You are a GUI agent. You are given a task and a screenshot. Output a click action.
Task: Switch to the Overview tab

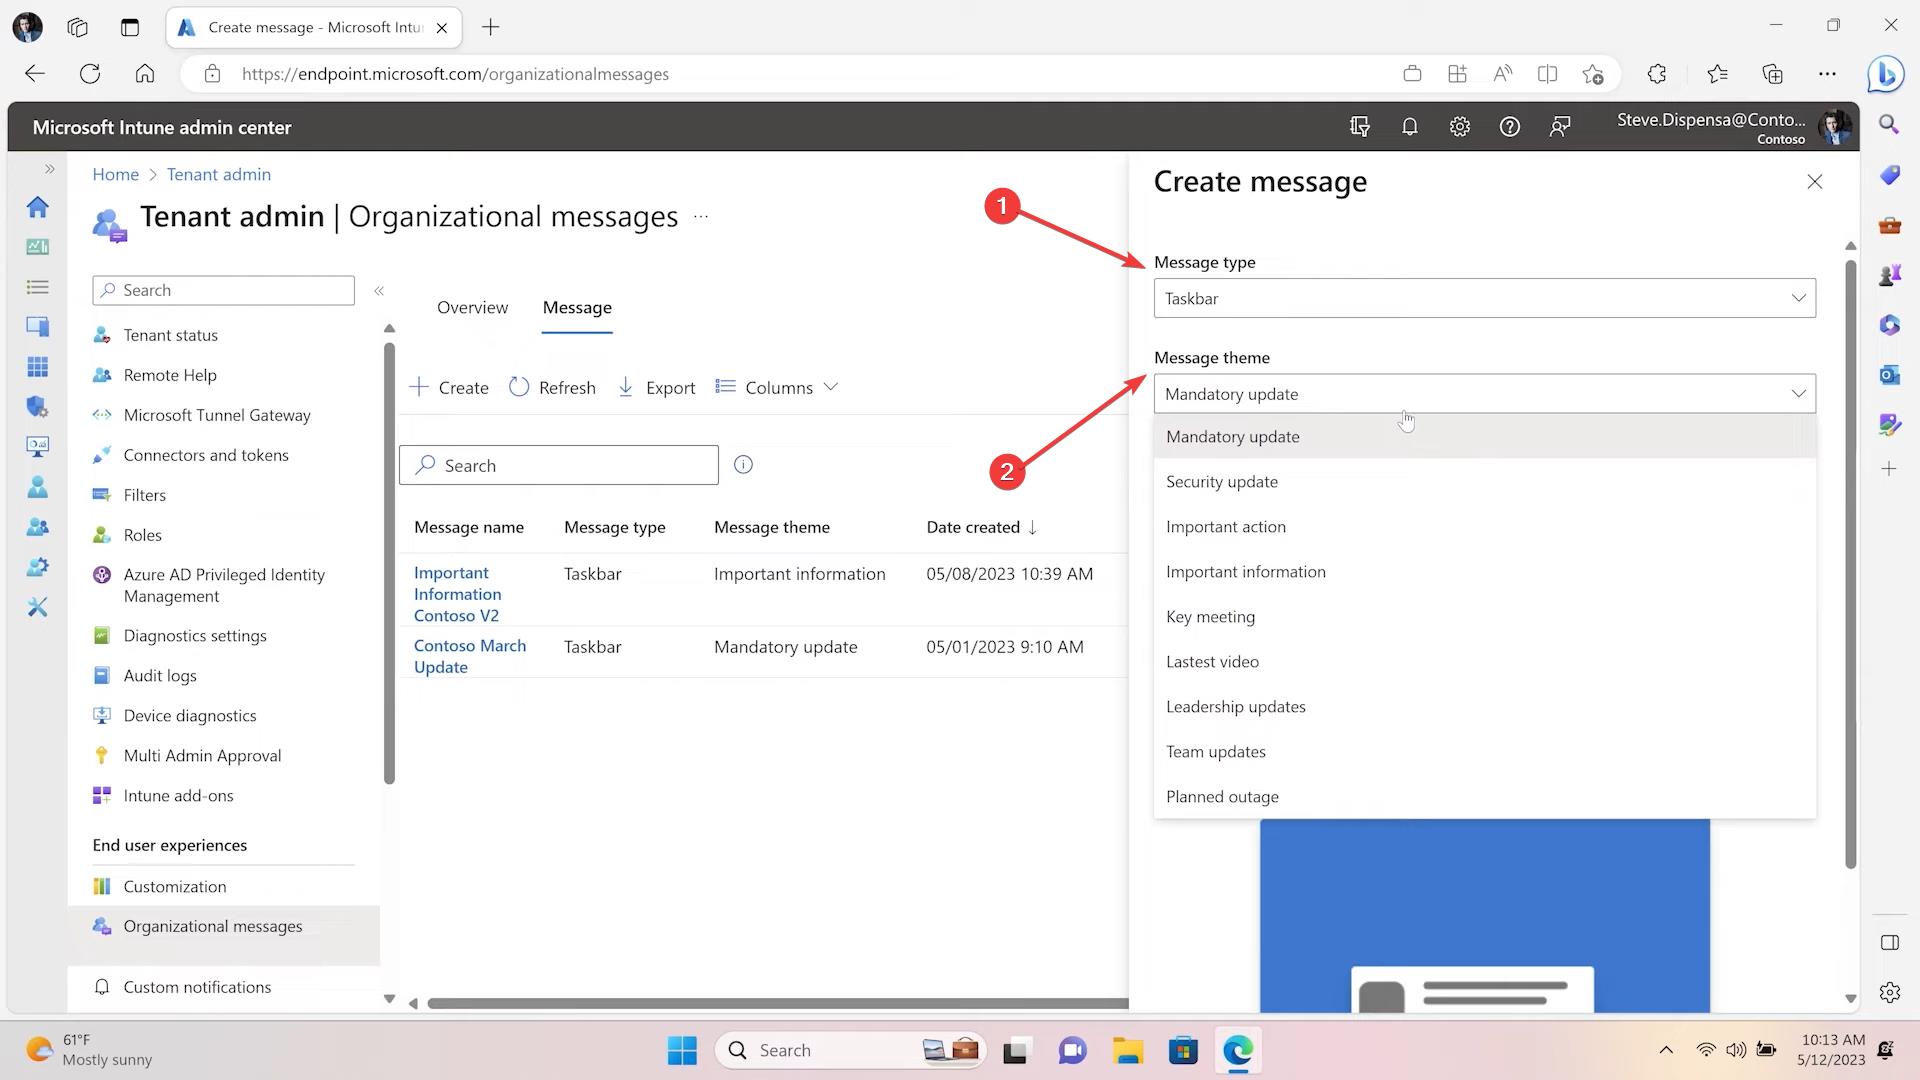point(472,308)
